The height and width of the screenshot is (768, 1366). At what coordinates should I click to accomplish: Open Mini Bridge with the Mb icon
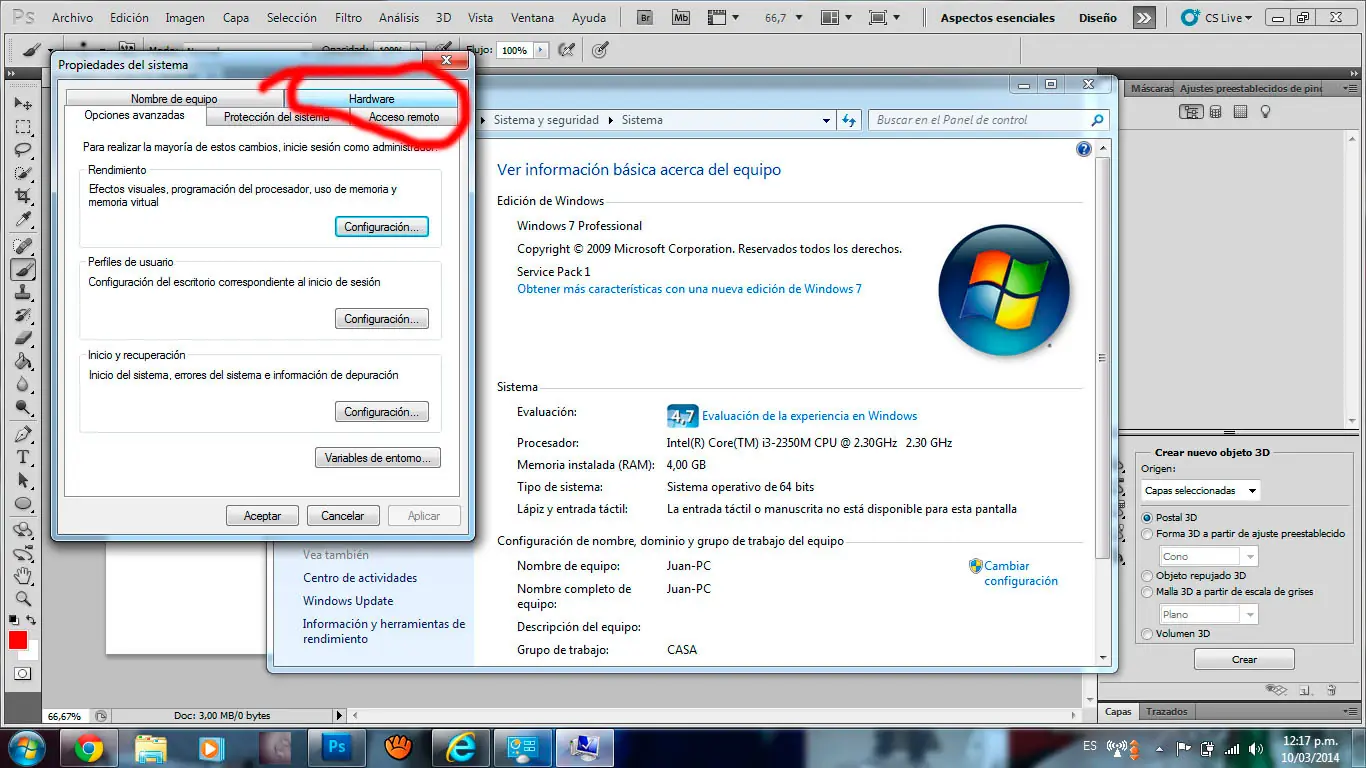tap(681, 18)
